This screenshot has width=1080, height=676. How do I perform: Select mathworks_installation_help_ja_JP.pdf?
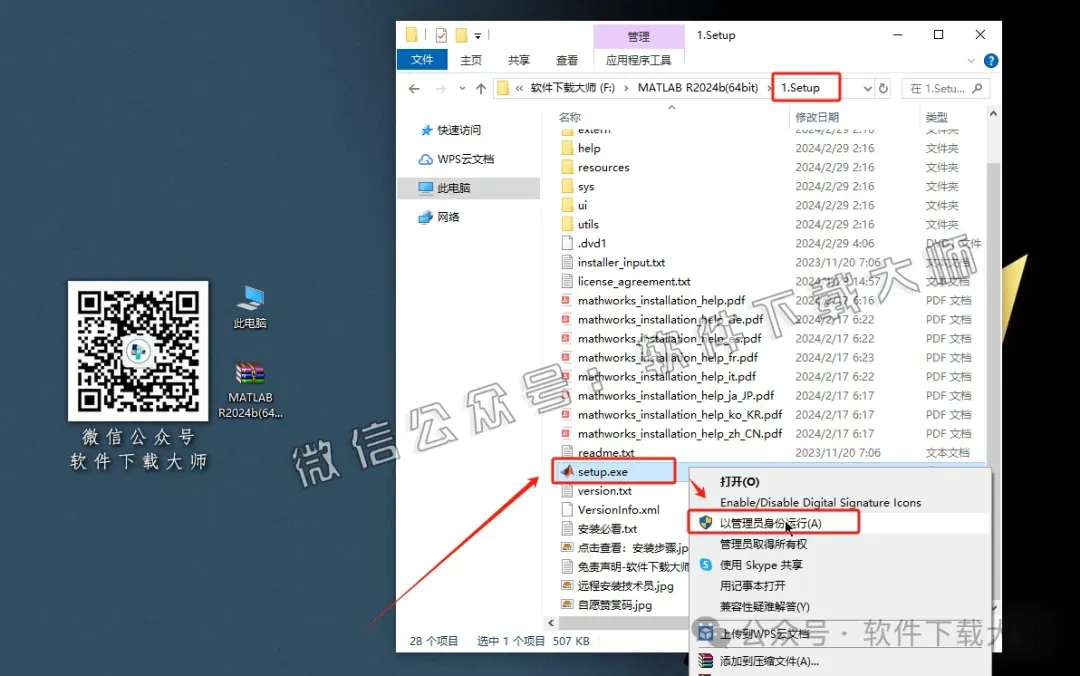pos(676,396)
